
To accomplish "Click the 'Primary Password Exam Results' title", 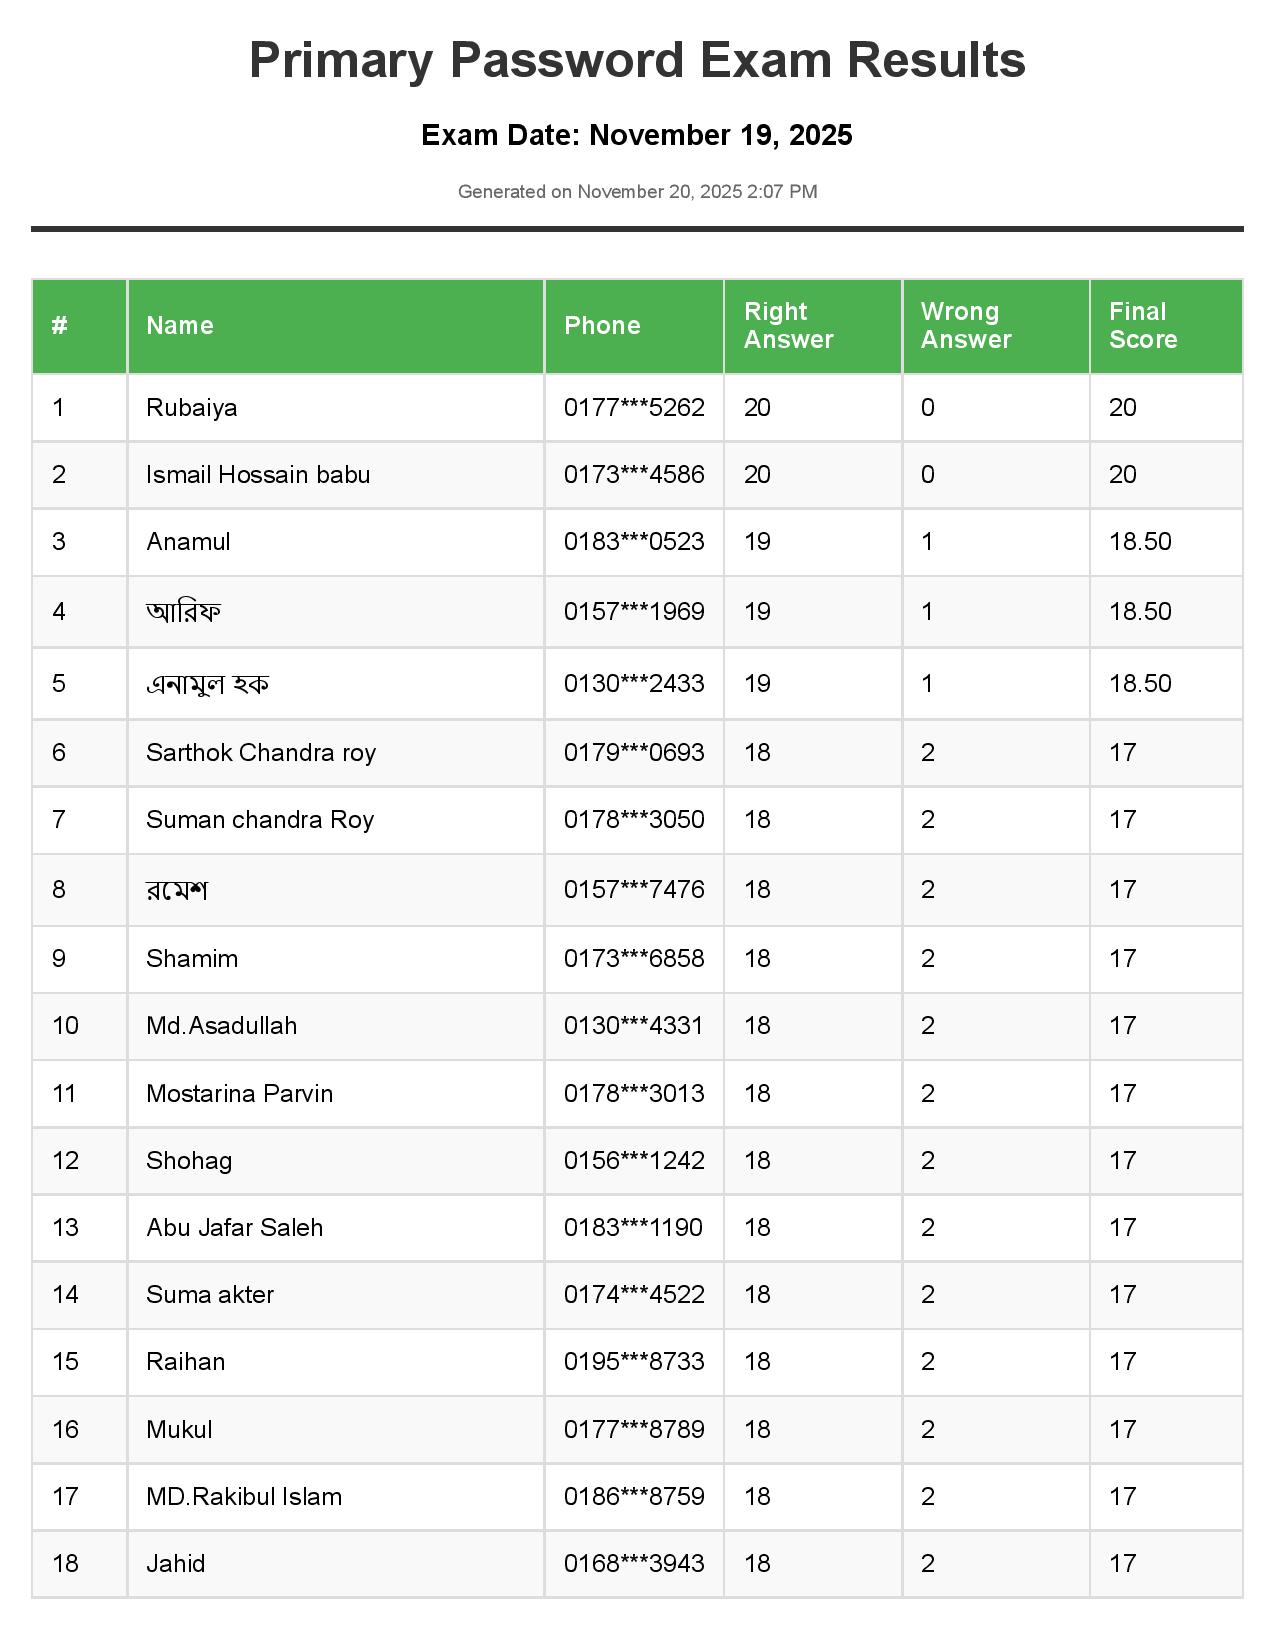I will [637, 60].
